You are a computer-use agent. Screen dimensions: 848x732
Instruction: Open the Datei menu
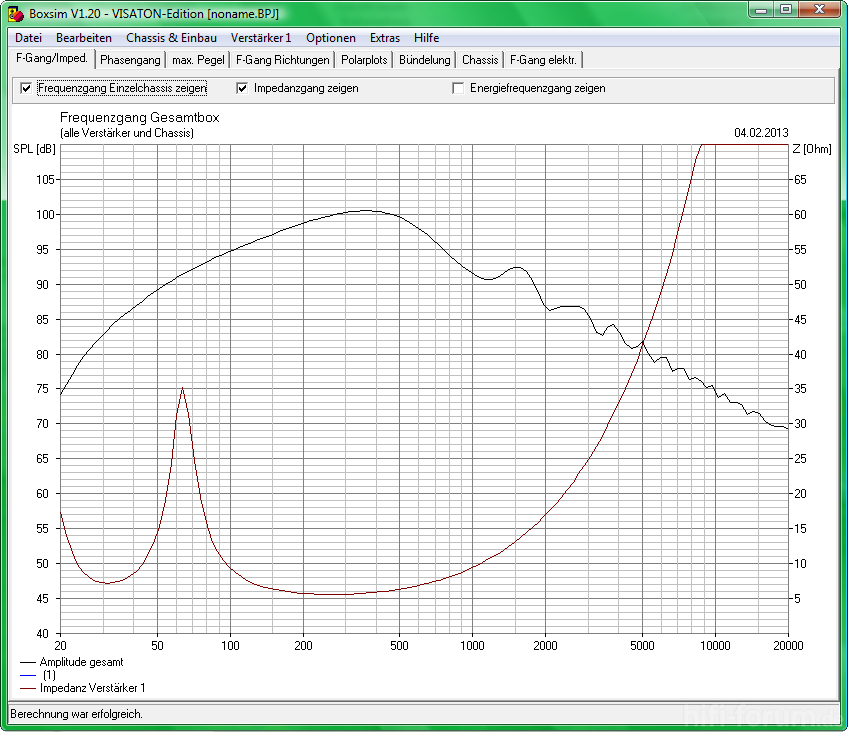[x=29, y=38]
